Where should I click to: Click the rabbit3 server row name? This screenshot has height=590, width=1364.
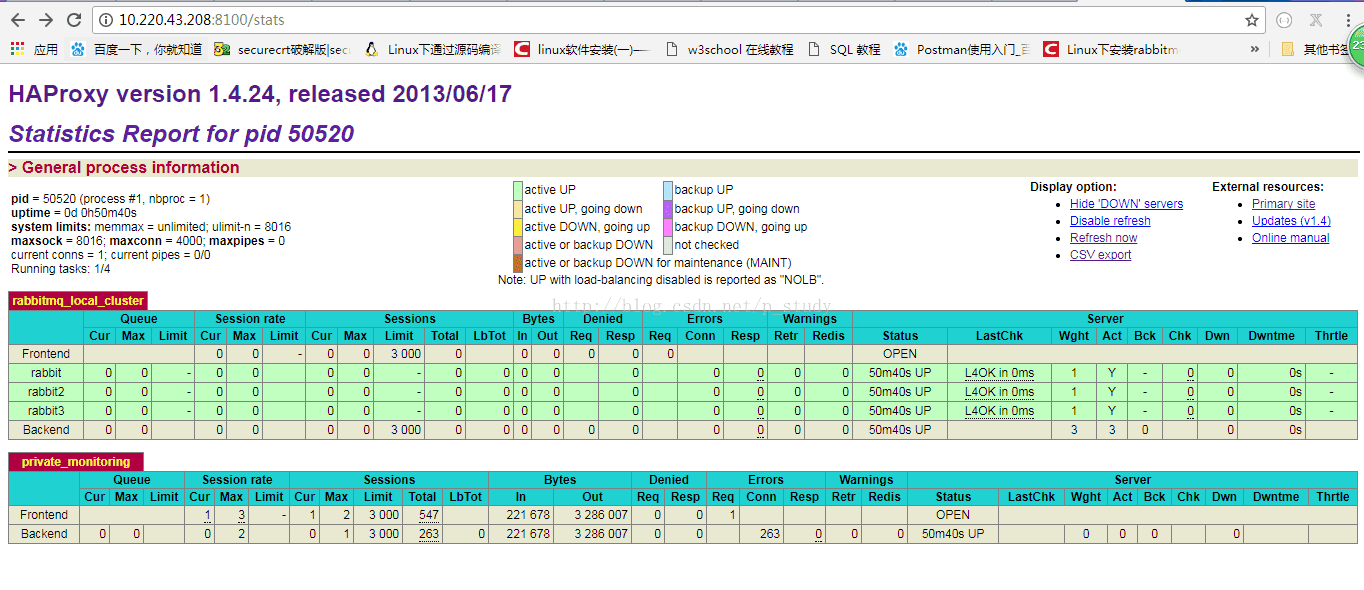coord(46,411)
